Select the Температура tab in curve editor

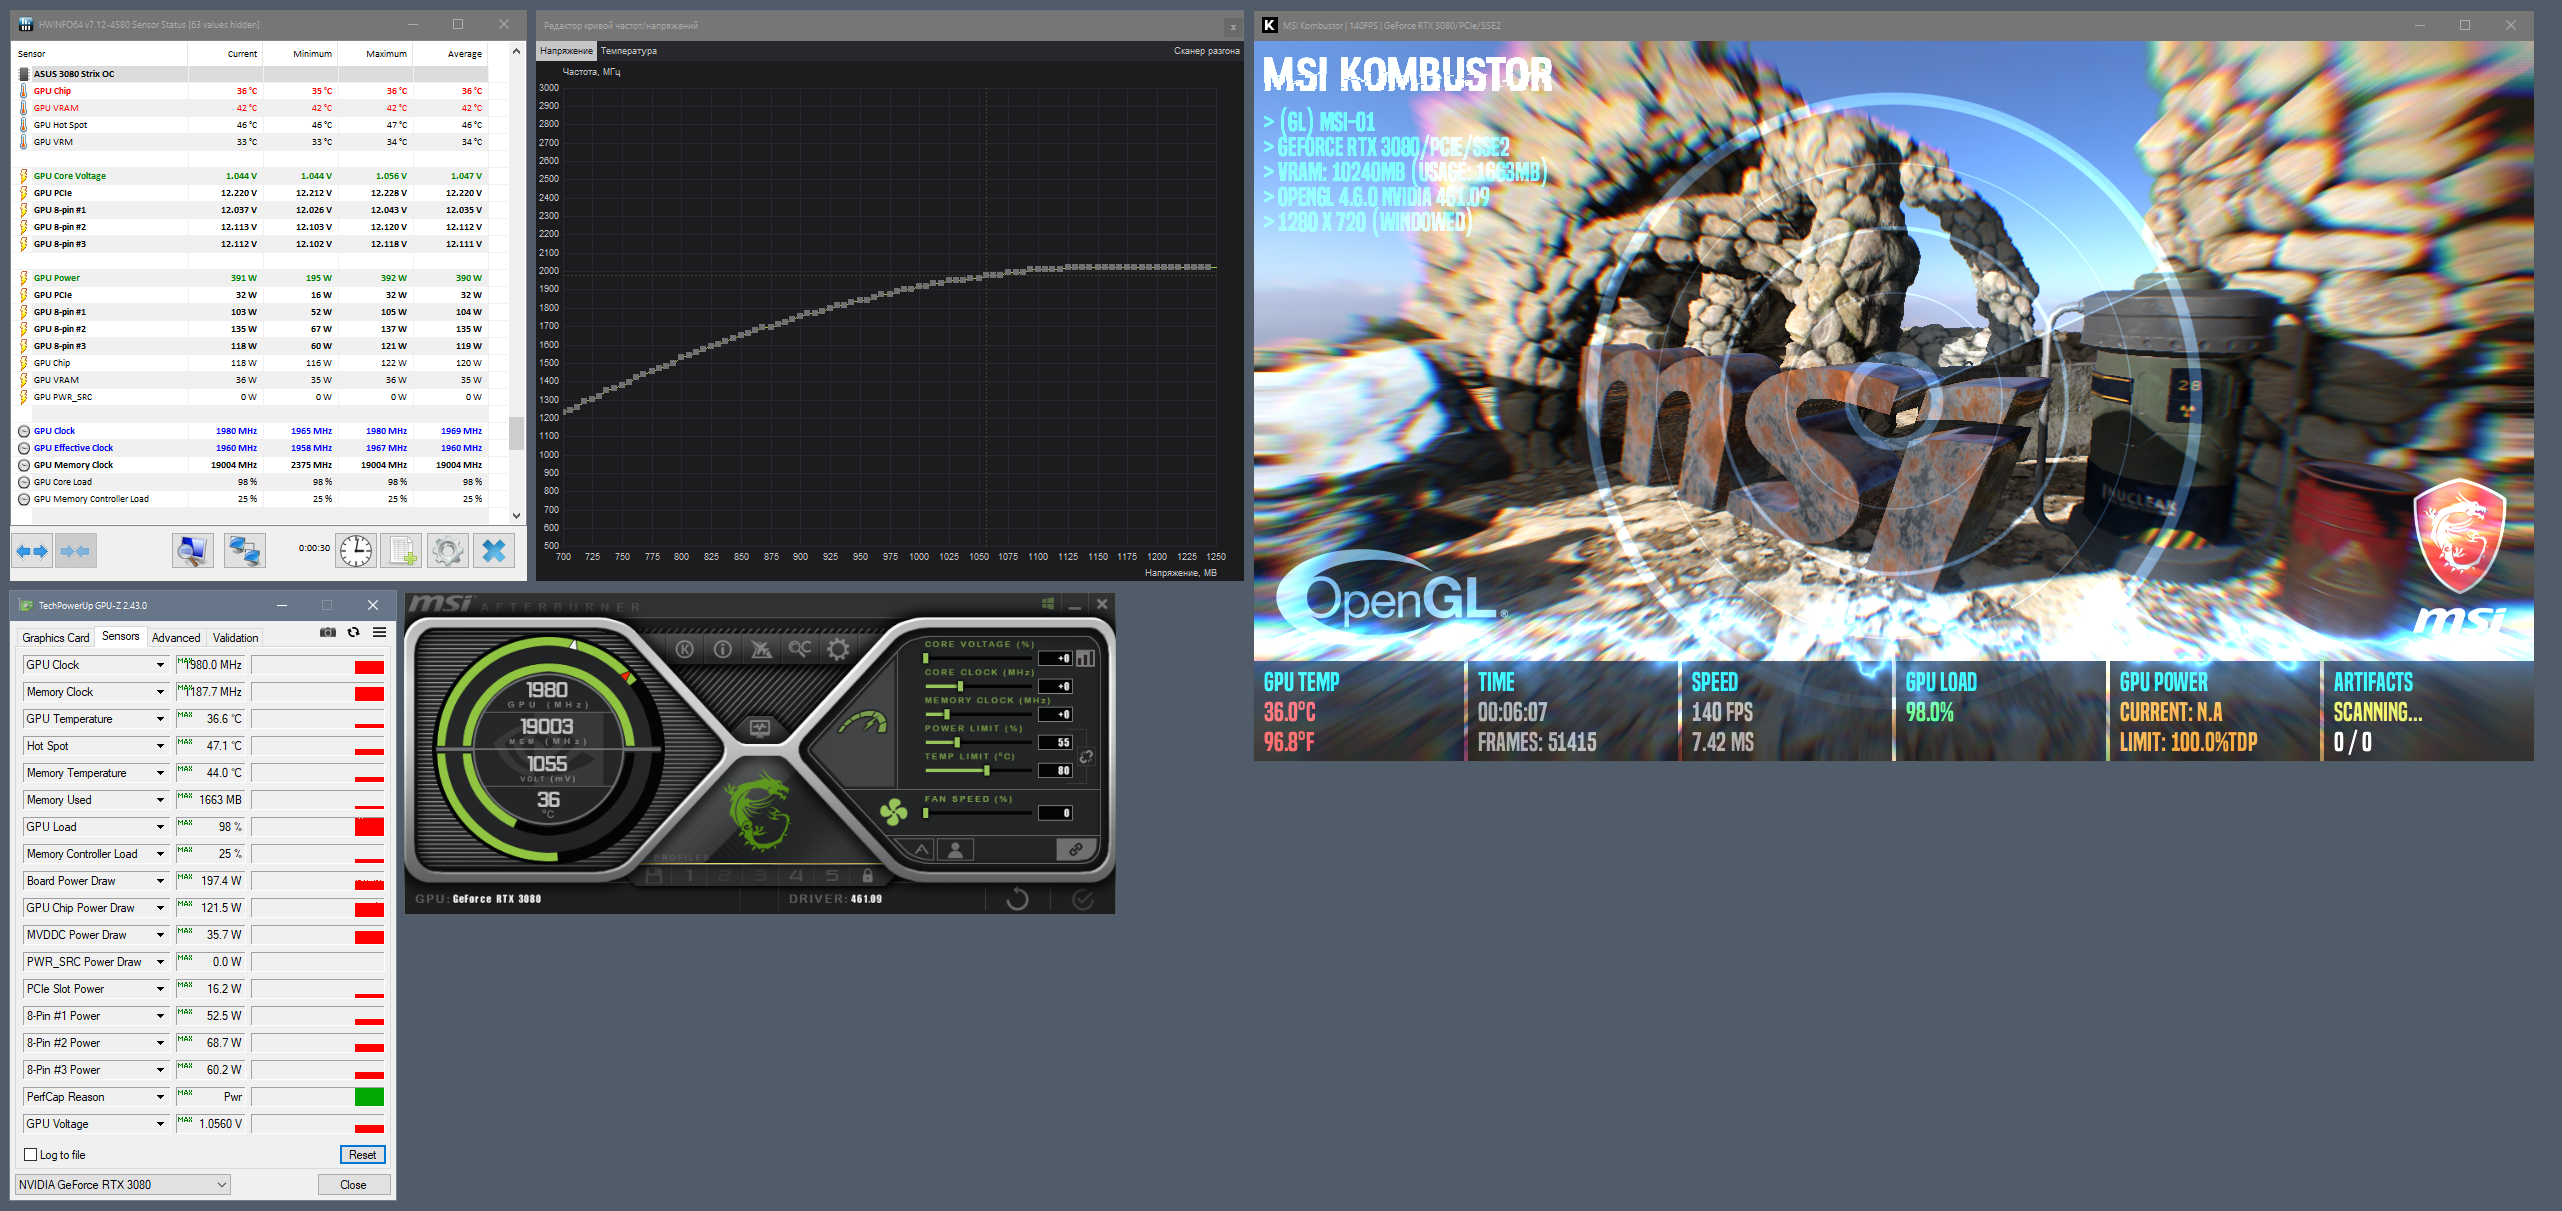tap(628, 51)
